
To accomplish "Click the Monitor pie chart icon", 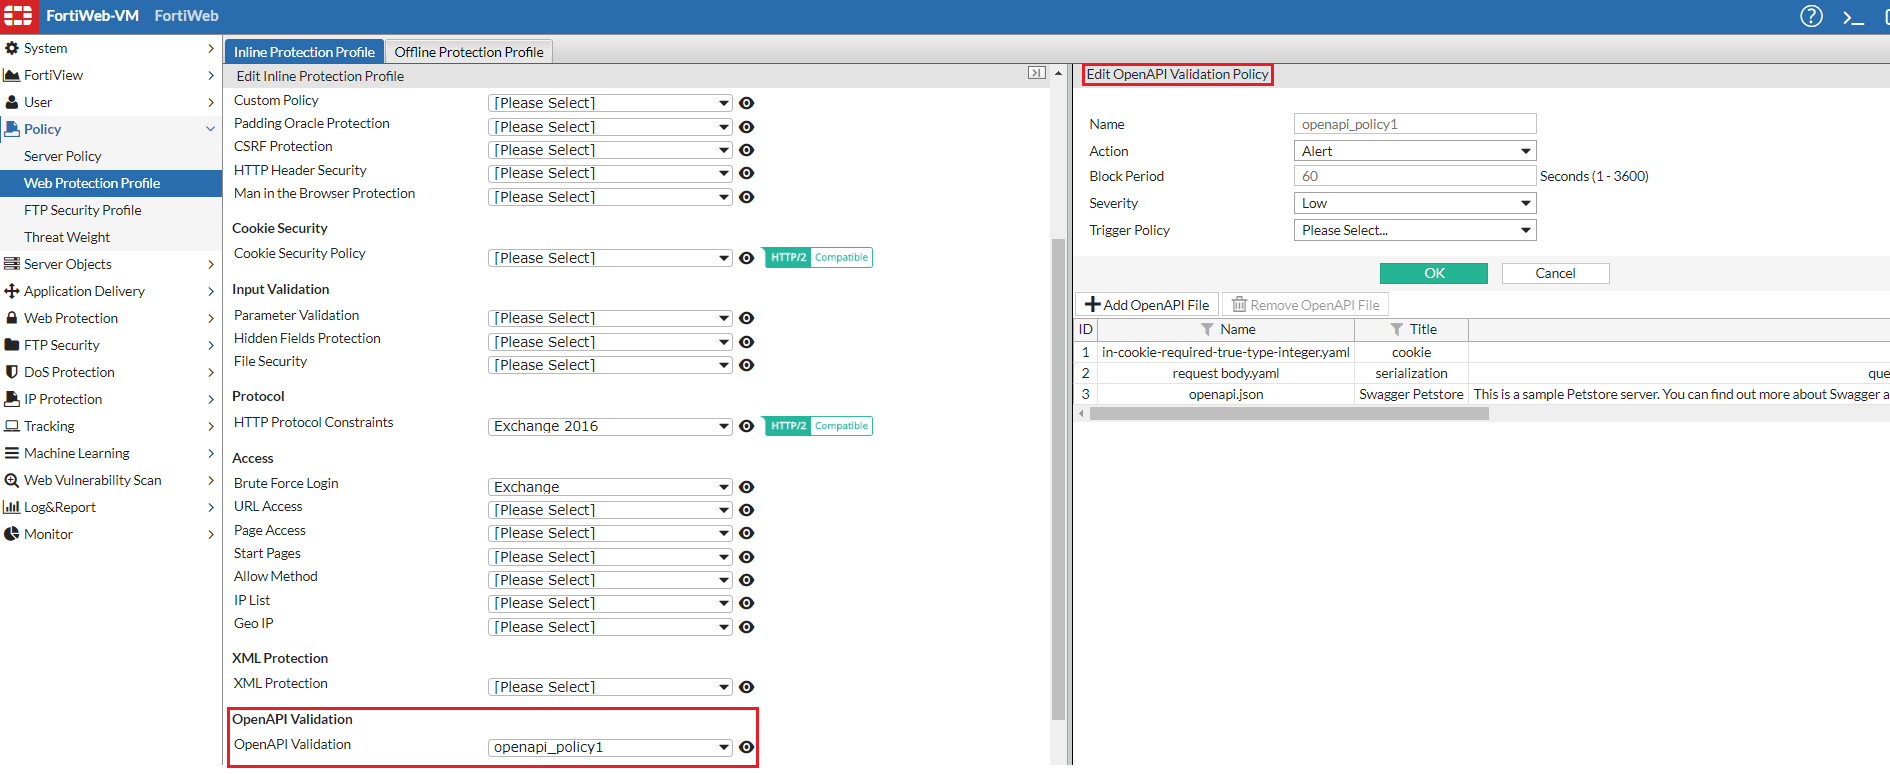I will coord(12,534).
